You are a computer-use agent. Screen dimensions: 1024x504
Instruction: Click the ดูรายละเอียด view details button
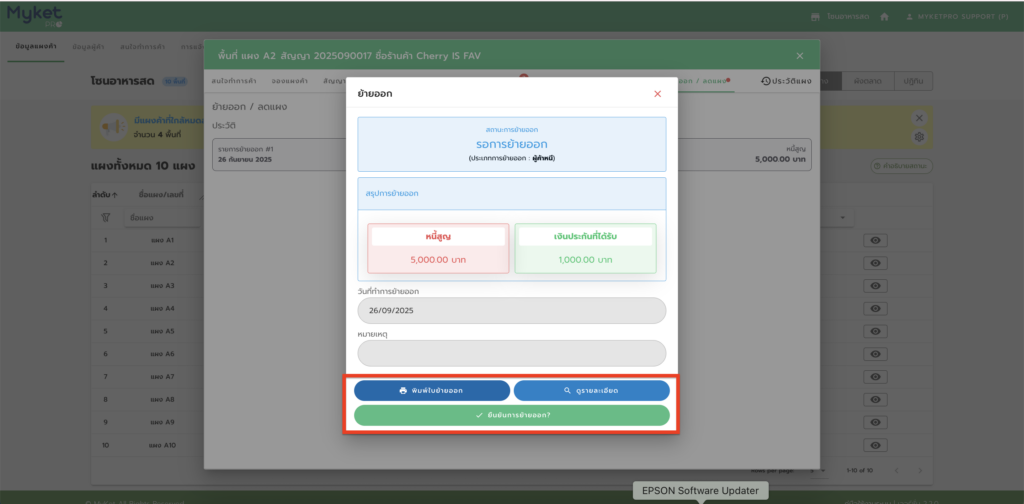[x=592, y=390]
